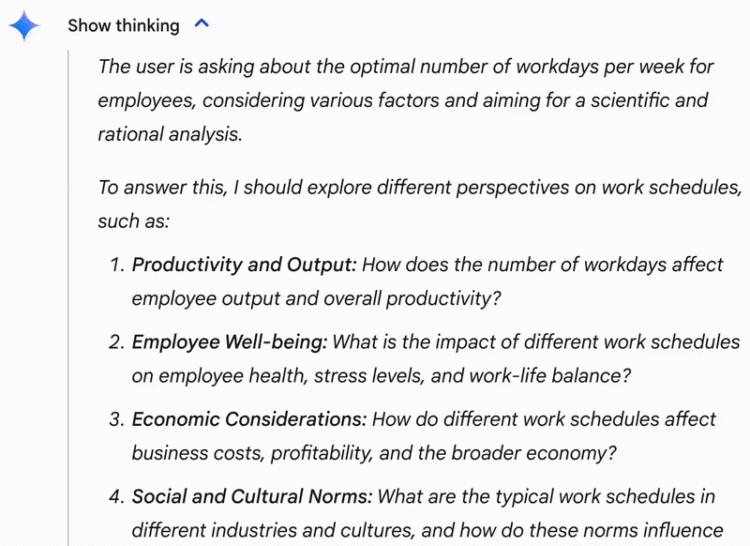Screen dimensions: 750x546
Task: Collapse thinking with the chevron-up arrow
Action: (x=202, y=23)
